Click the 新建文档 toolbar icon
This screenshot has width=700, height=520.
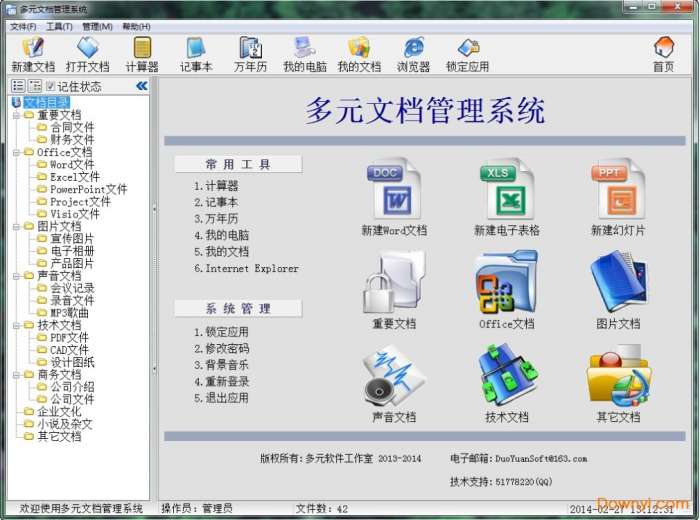[33, 55]
